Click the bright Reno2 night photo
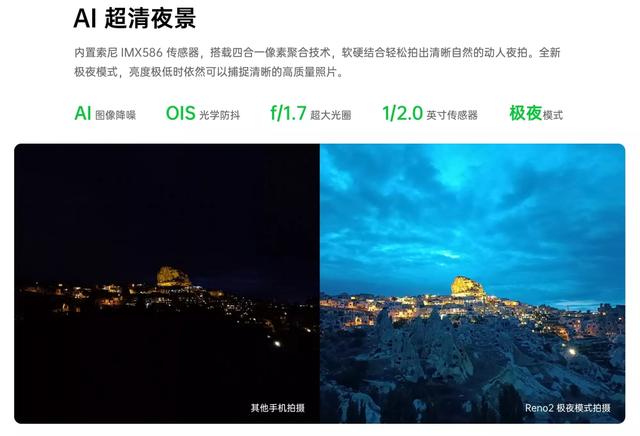 472,283
